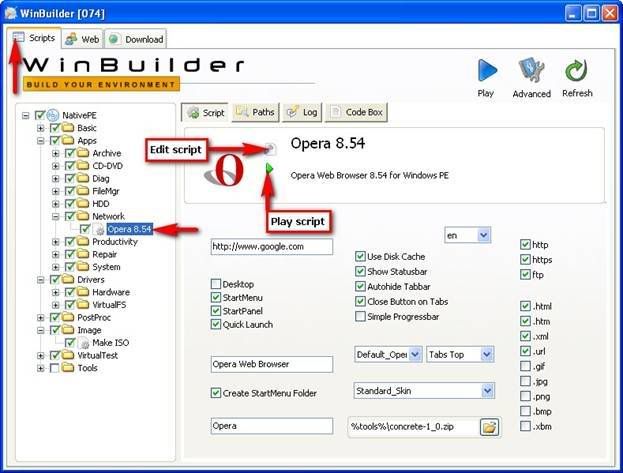
Task: Click the Diag folder icon
Action: tap(83, 178)
